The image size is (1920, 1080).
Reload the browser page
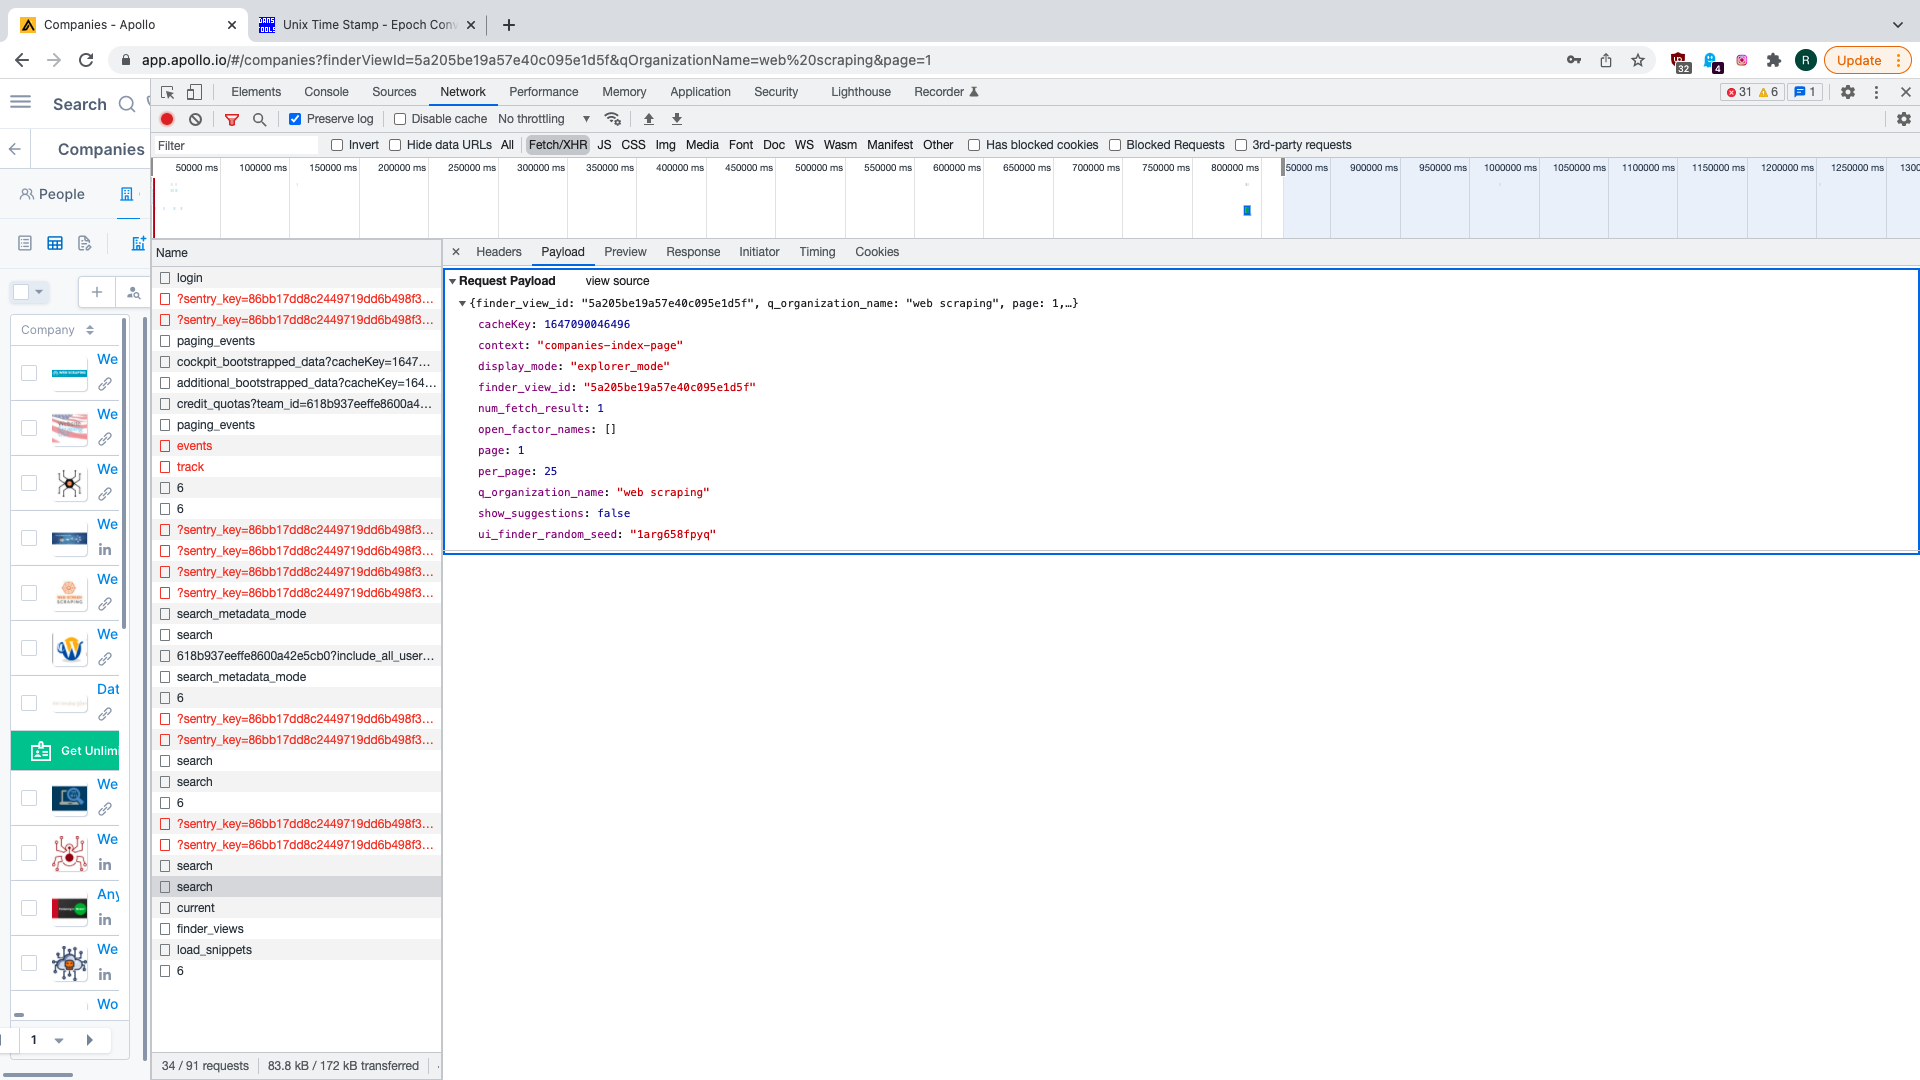86,60
